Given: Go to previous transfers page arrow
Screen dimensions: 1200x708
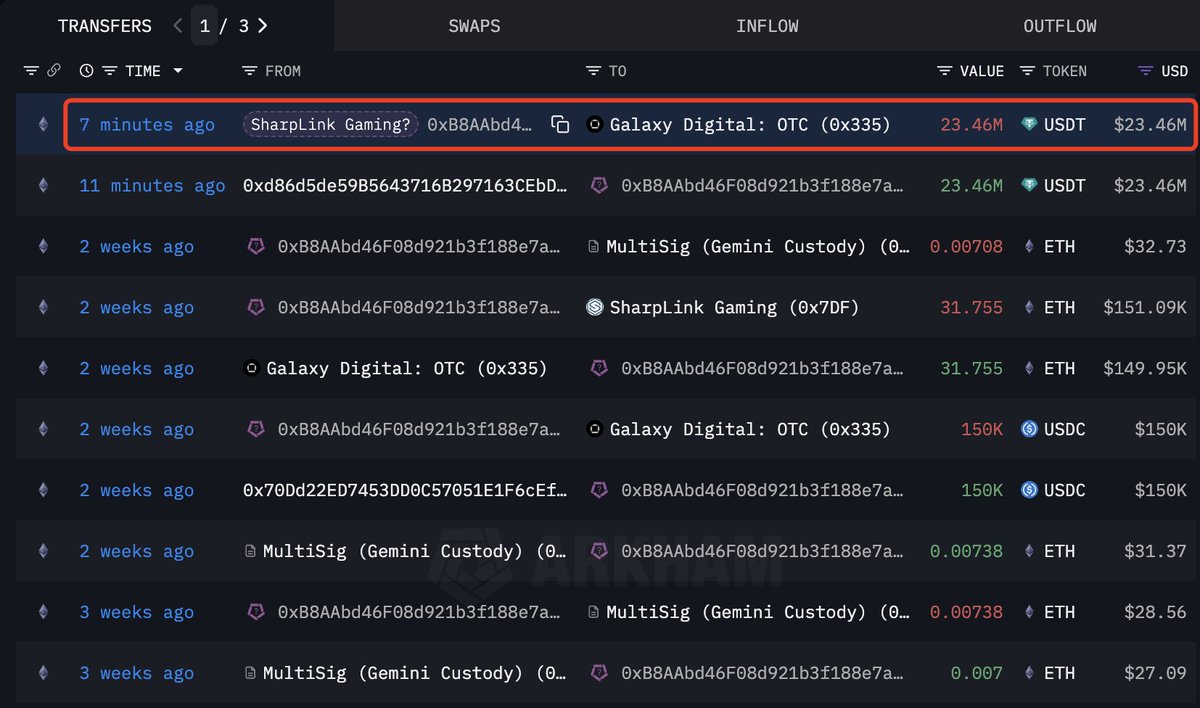Looking at the screenshot, I should click(x=178, y=26).
